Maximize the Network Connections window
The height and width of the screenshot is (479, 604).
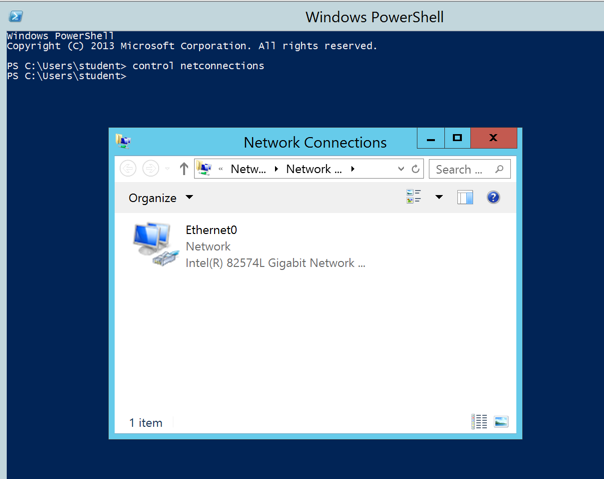[x=457, y=138]
